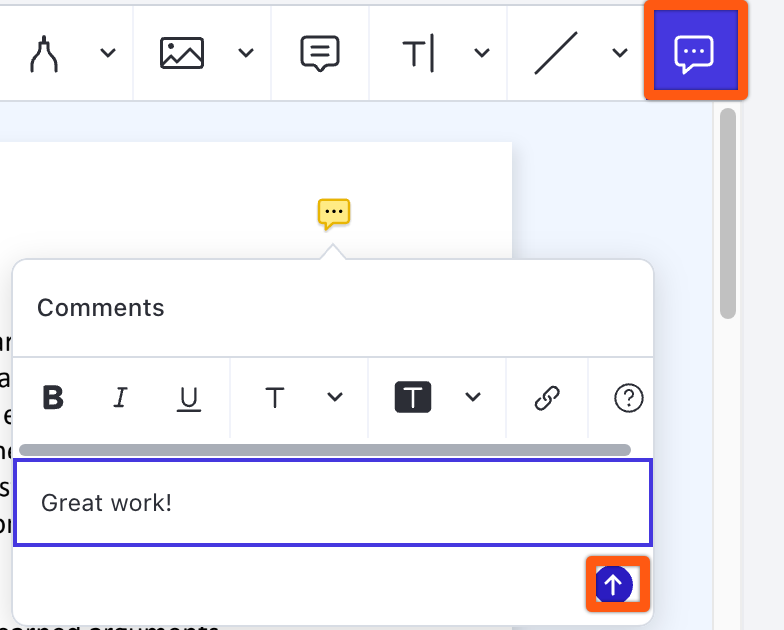Expand the text color dropdown in comments
This screenshot has width=784, height=630.
pos(335,398)
